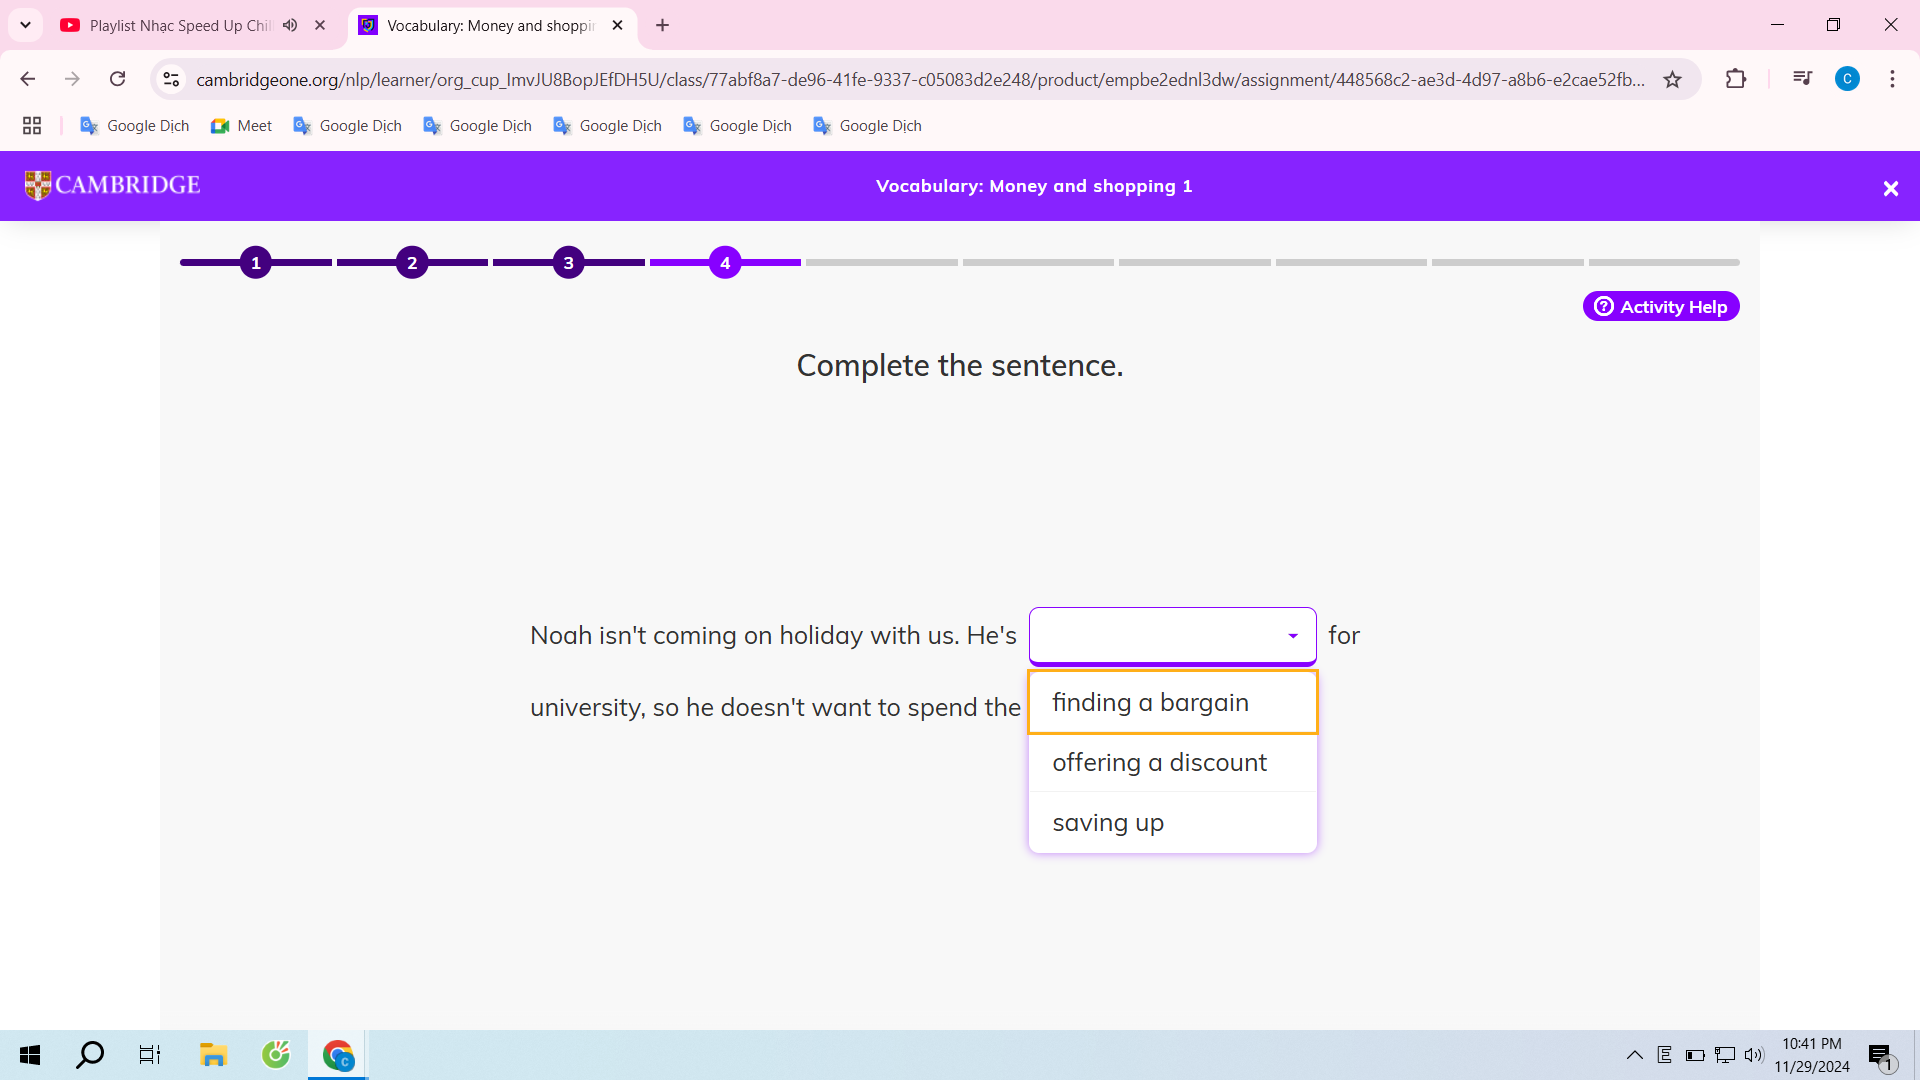Click the Cambridge logo icon
The image size is (1920, 1080).
pyautogui.click(x=37, y=185)
